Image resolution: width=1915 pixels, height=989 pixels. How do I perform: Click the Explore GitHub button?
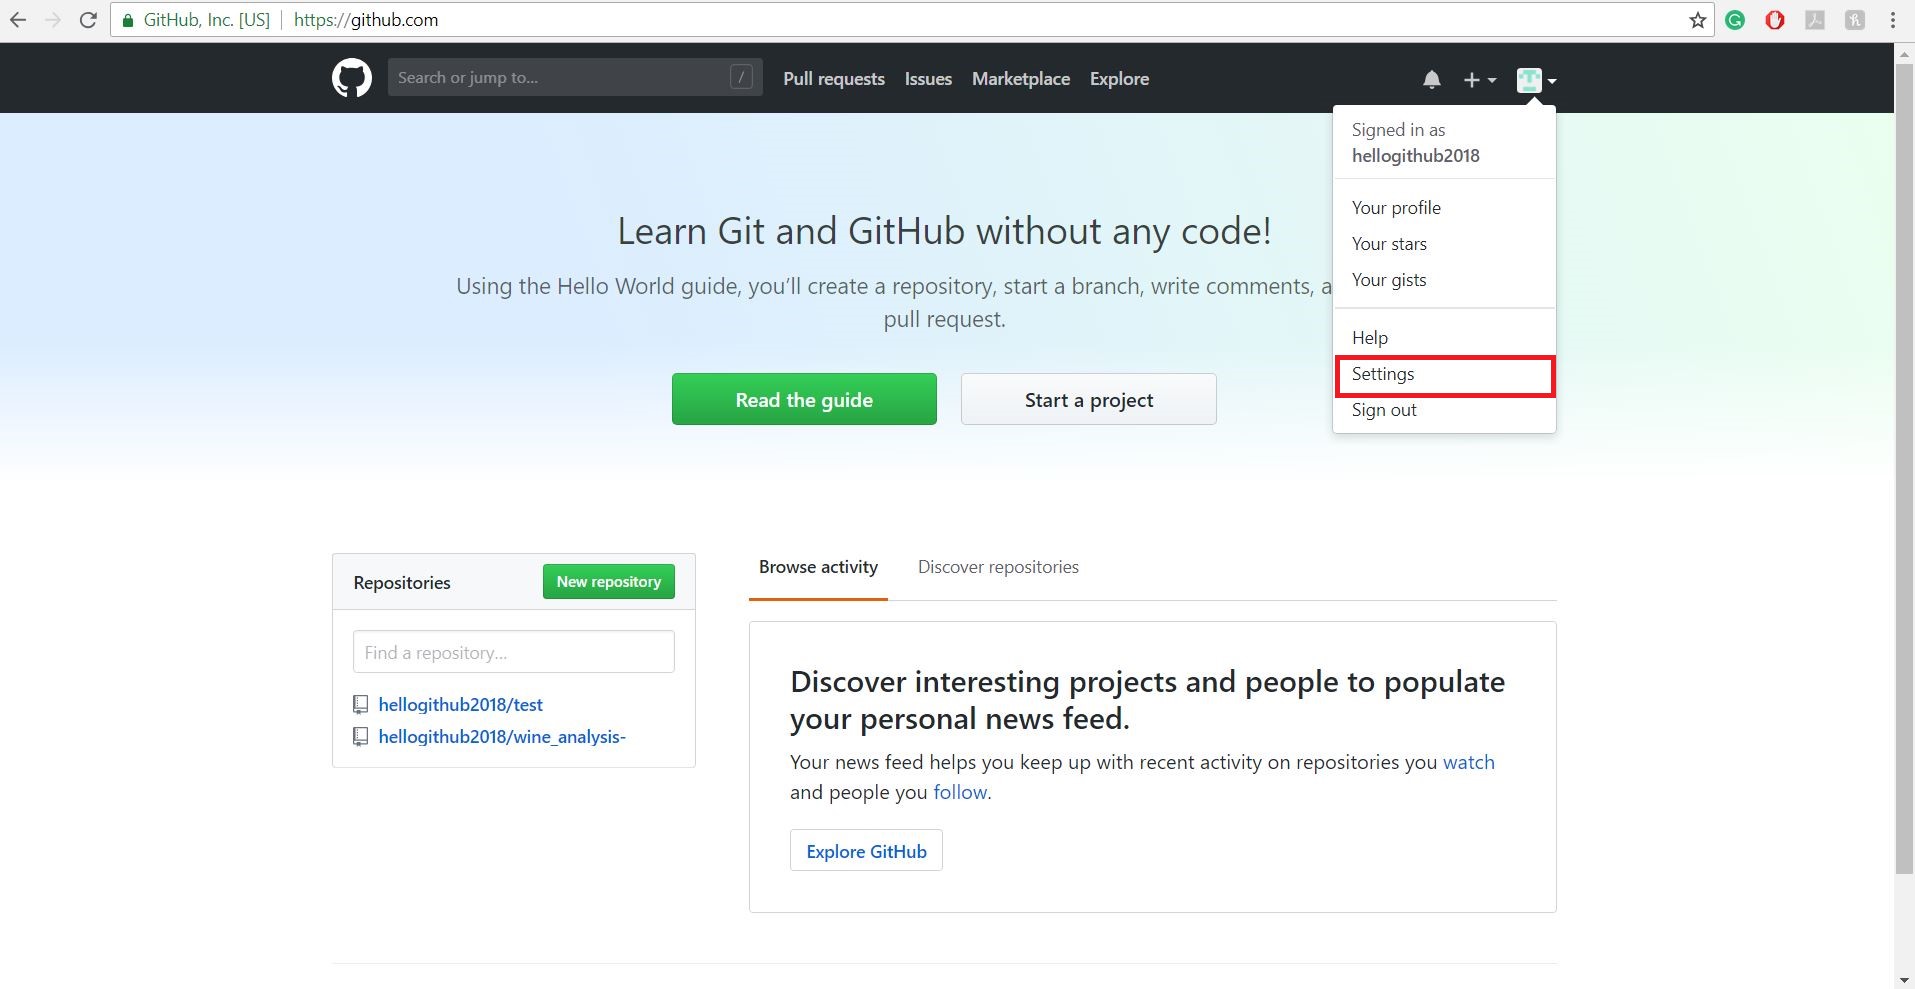pos(866,850)
